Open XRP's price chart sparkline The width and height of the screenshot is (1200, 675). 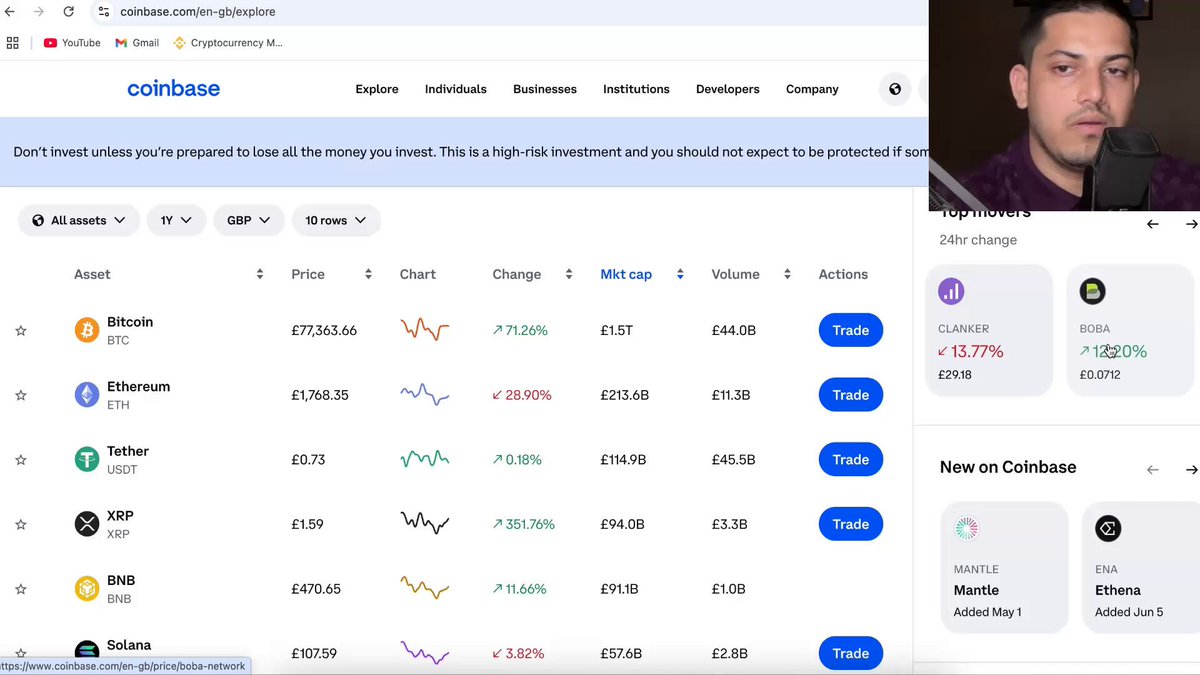(425, 523)
